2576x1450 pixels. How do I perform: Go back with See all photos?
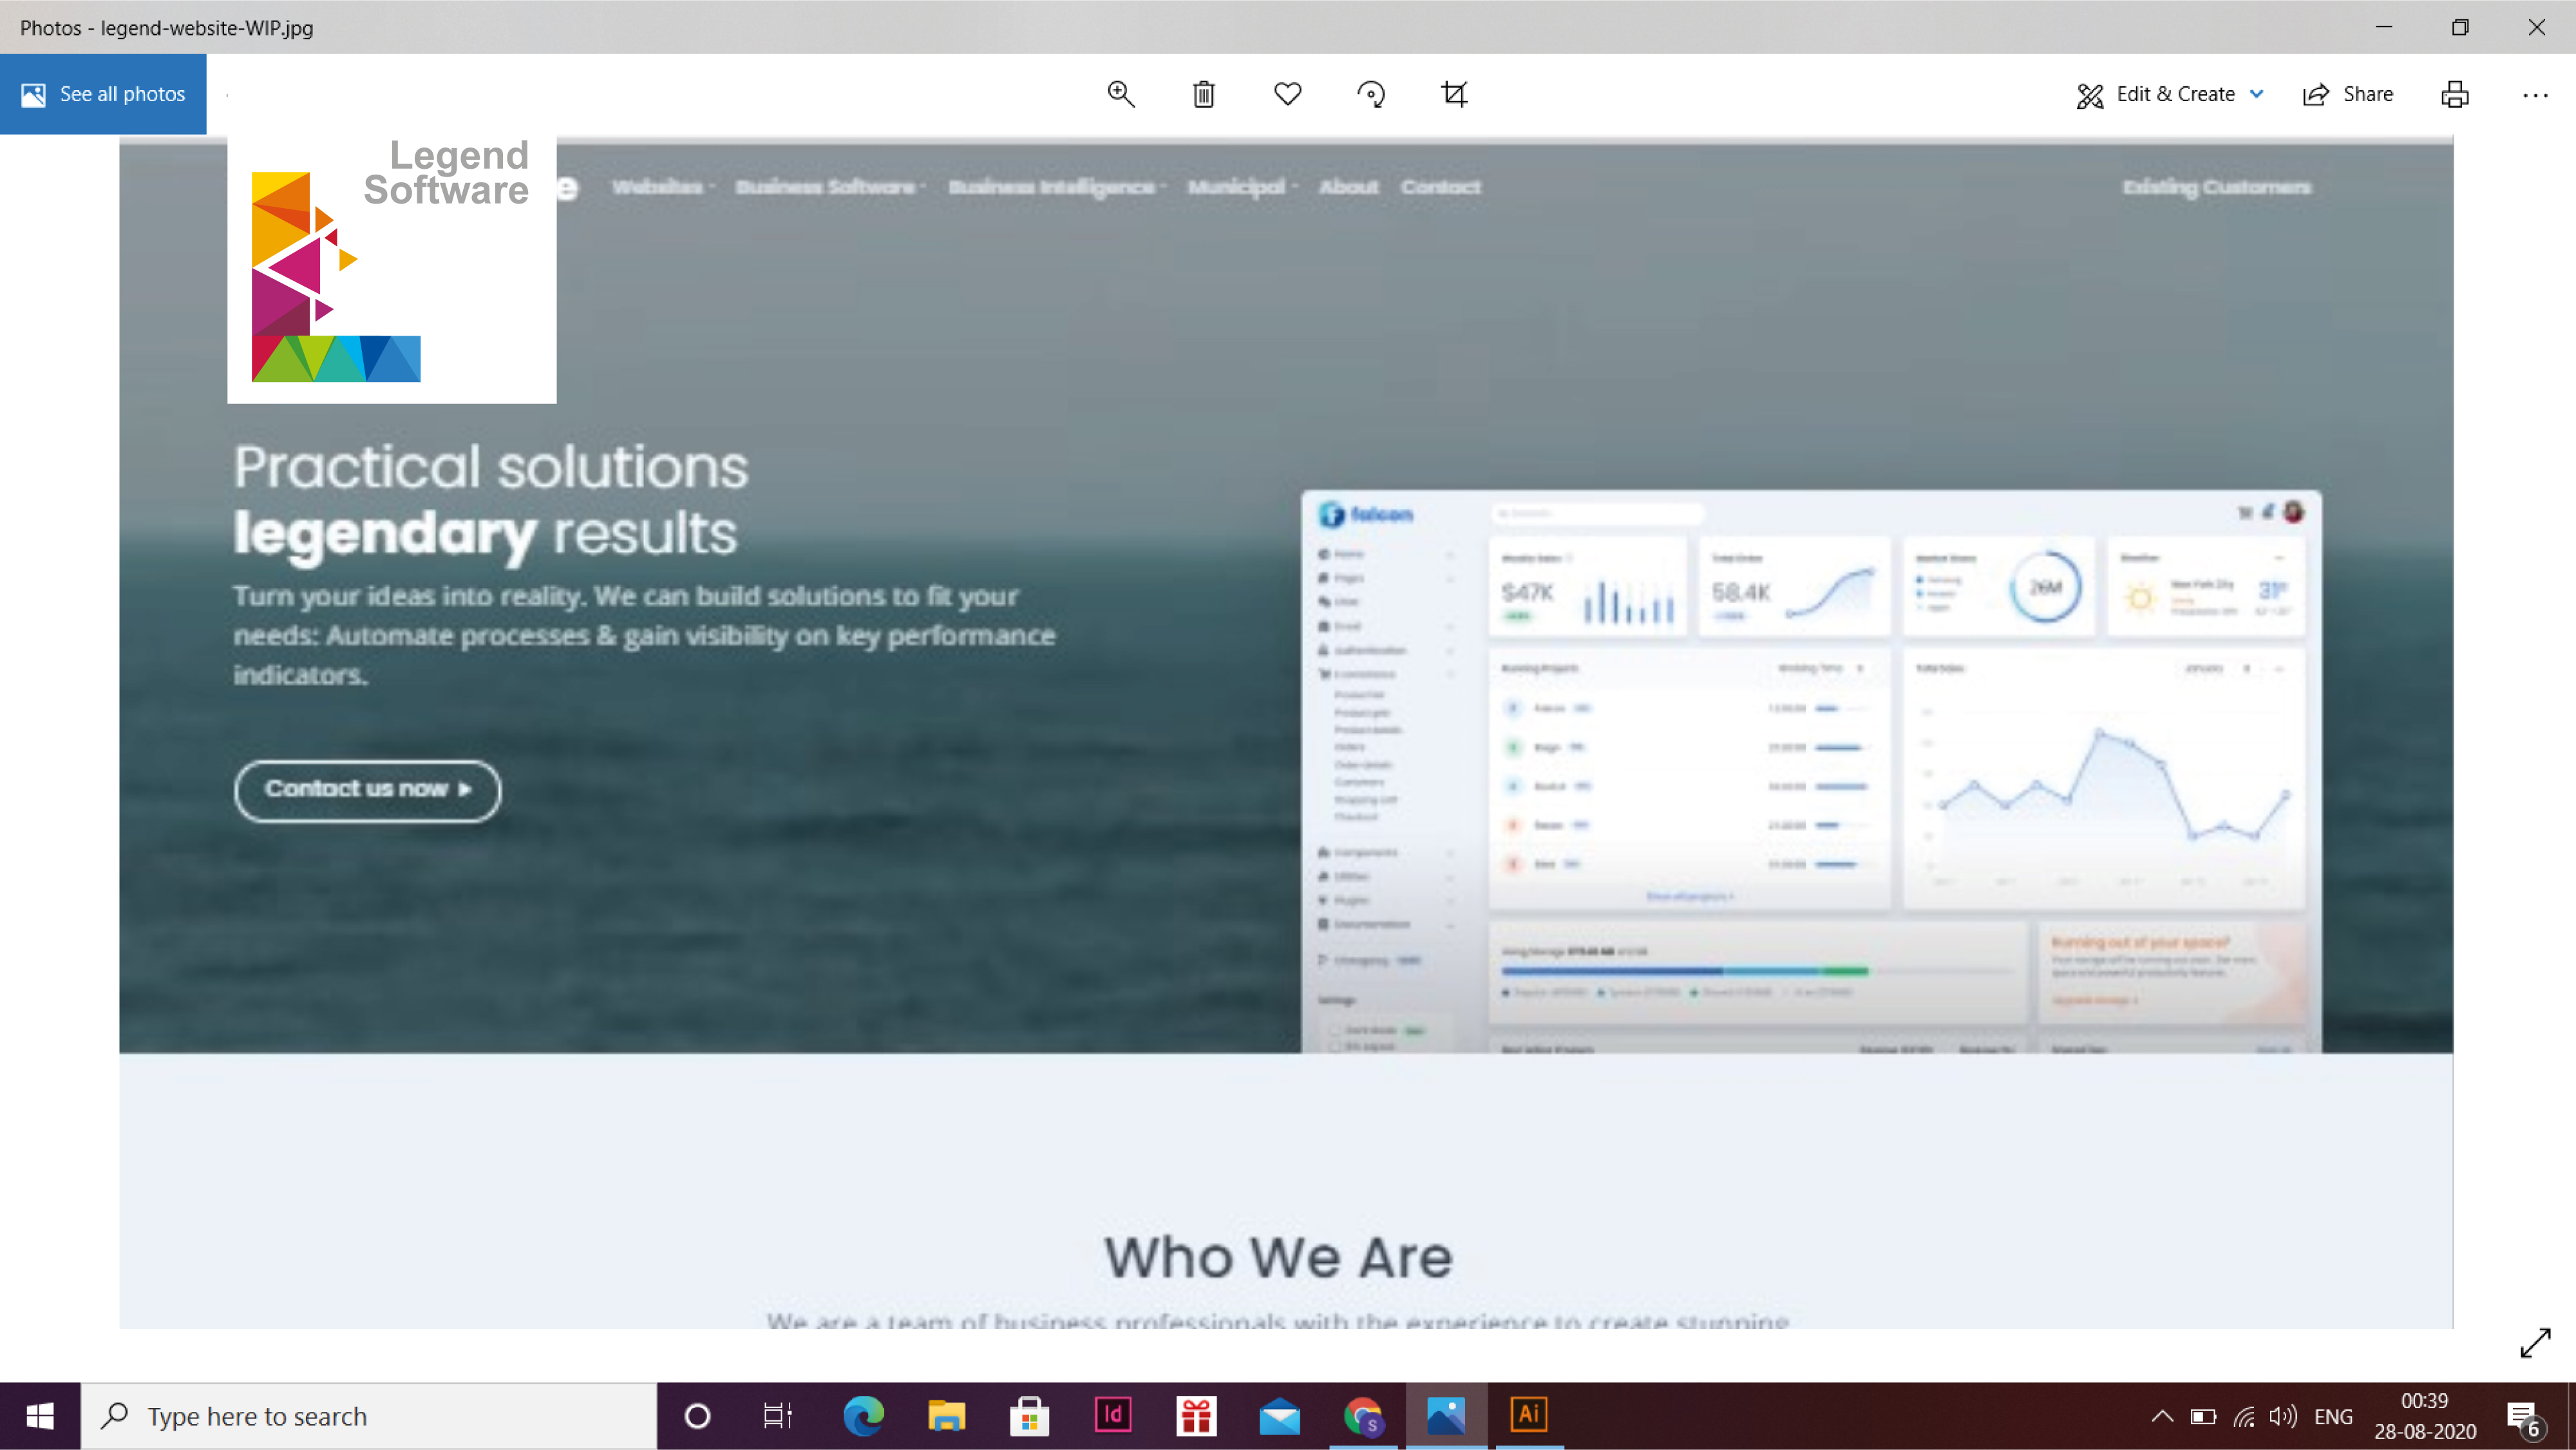point(103,94)
